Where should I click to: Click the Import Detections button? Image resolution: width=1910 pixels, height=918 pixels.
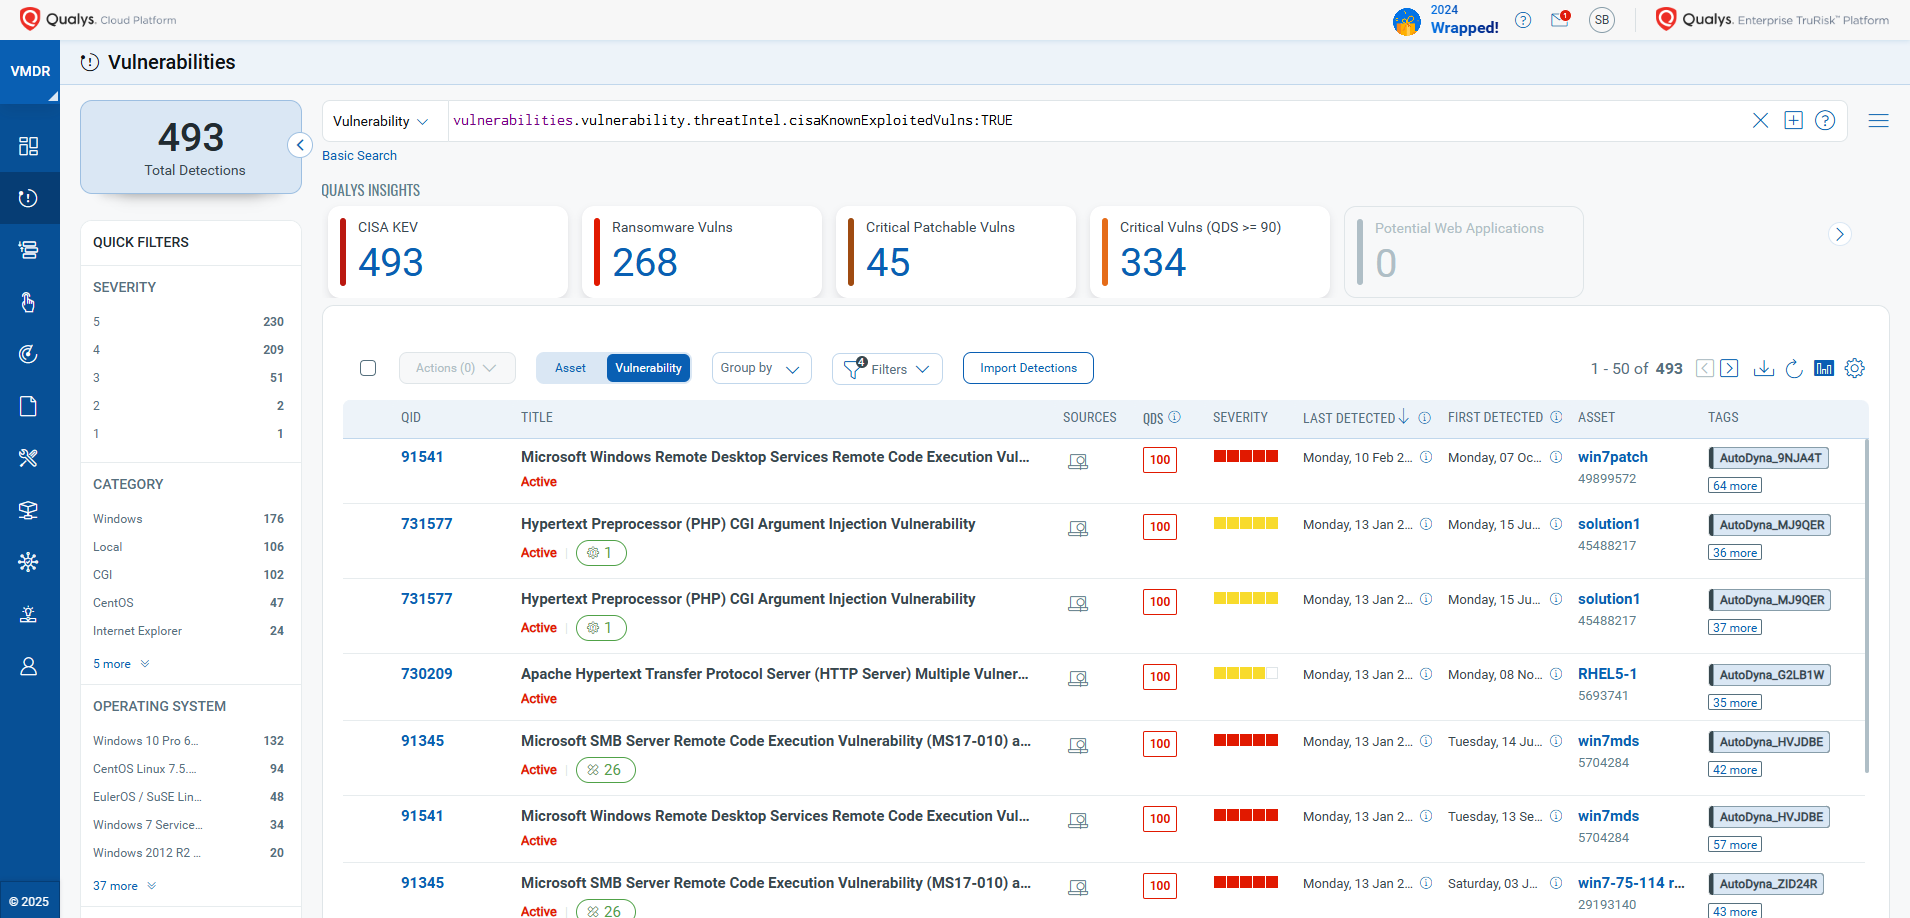[x=1028, y=368]
